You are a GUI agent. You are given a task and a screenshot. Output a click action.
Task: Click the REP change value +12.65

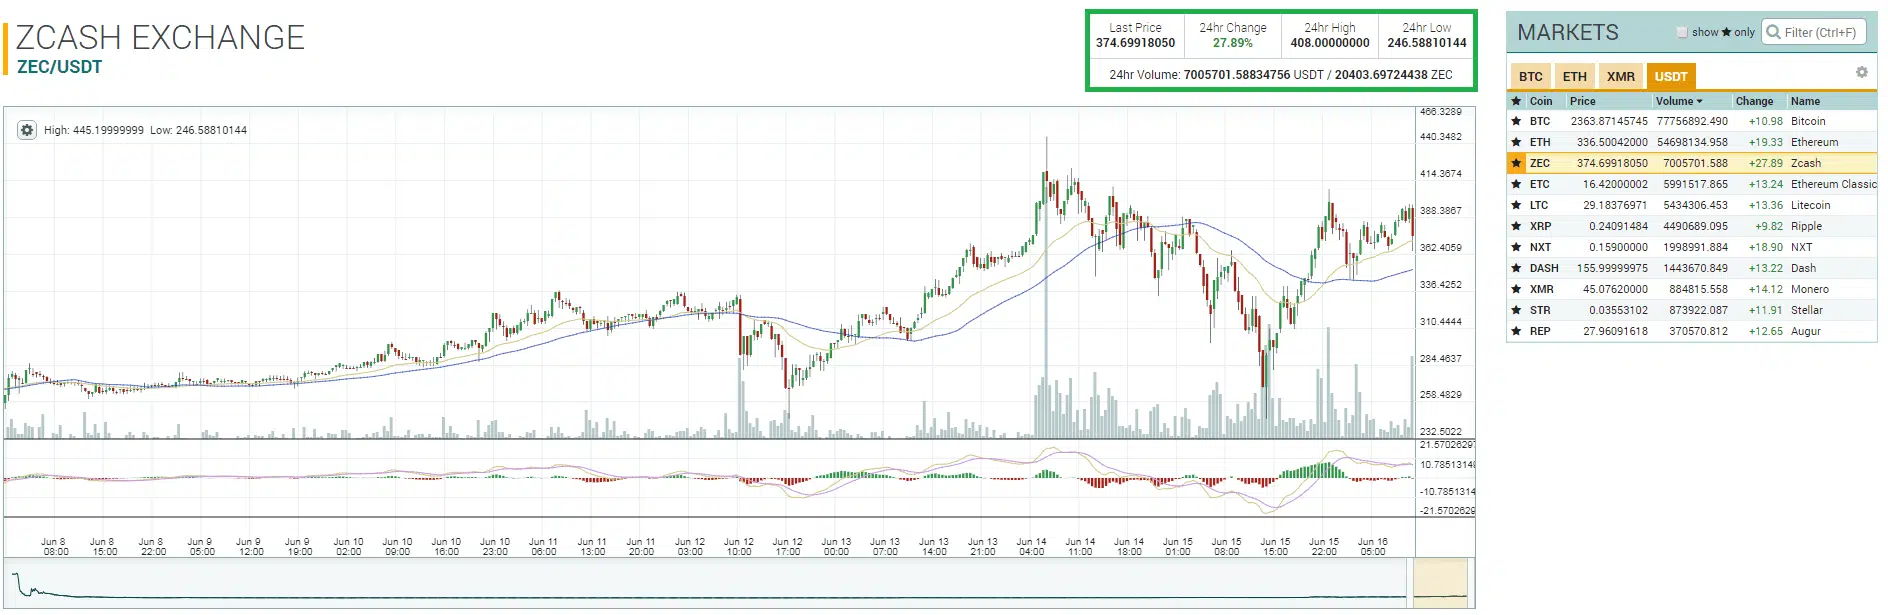(1765, 331)
